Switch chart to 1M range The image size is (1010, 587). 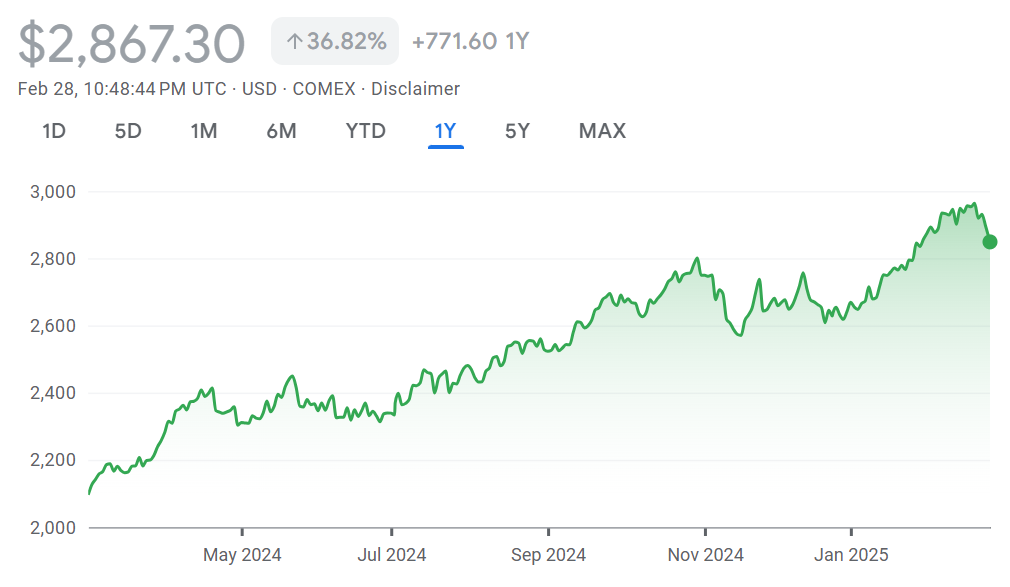(x=204, y=131)
